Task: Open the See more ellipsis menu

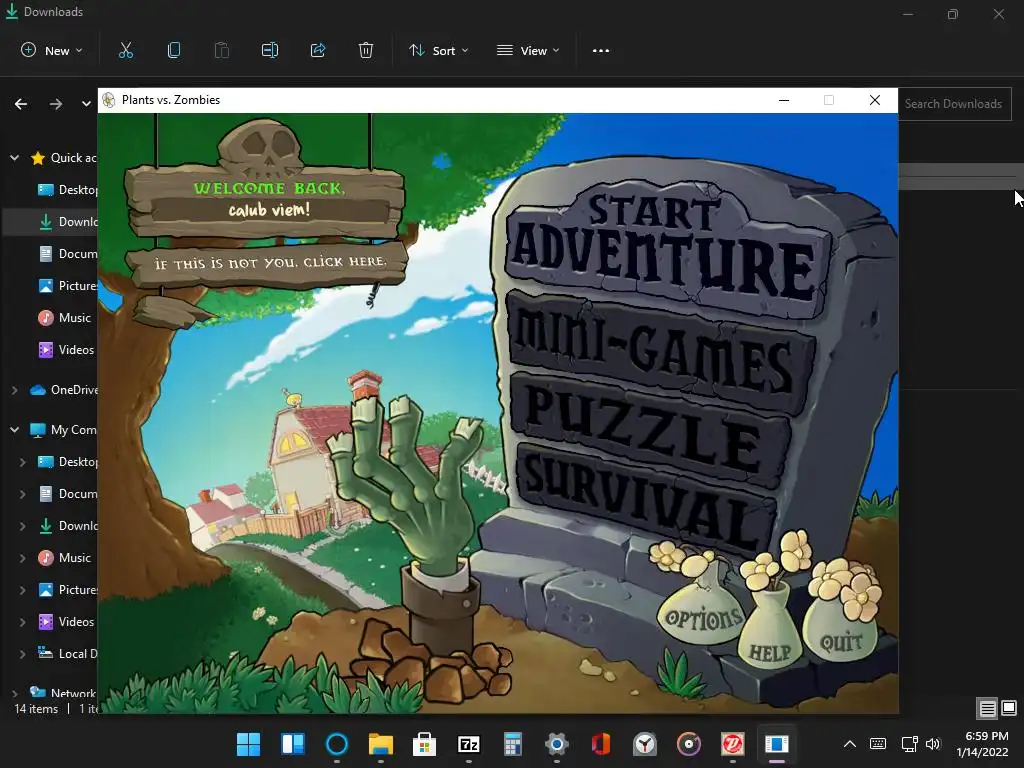Action: point(601,50)
